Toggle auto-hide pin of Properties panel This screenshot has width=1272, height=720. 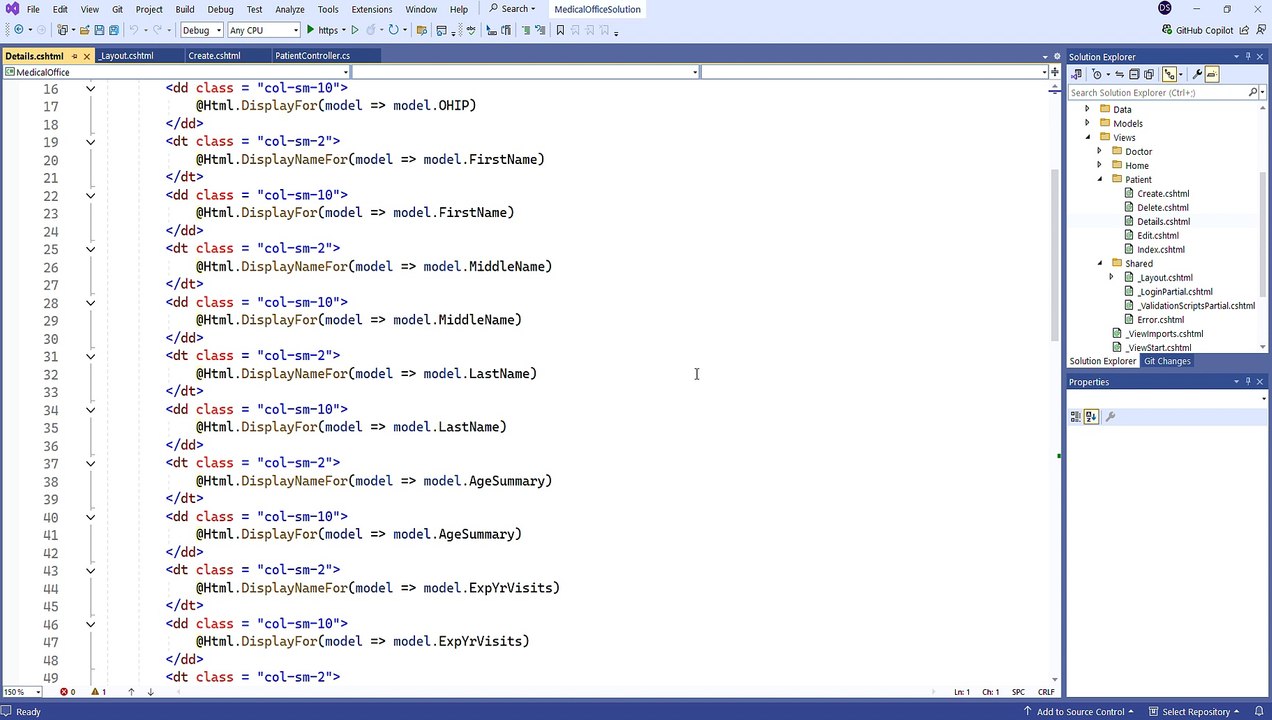[1248, 382]
